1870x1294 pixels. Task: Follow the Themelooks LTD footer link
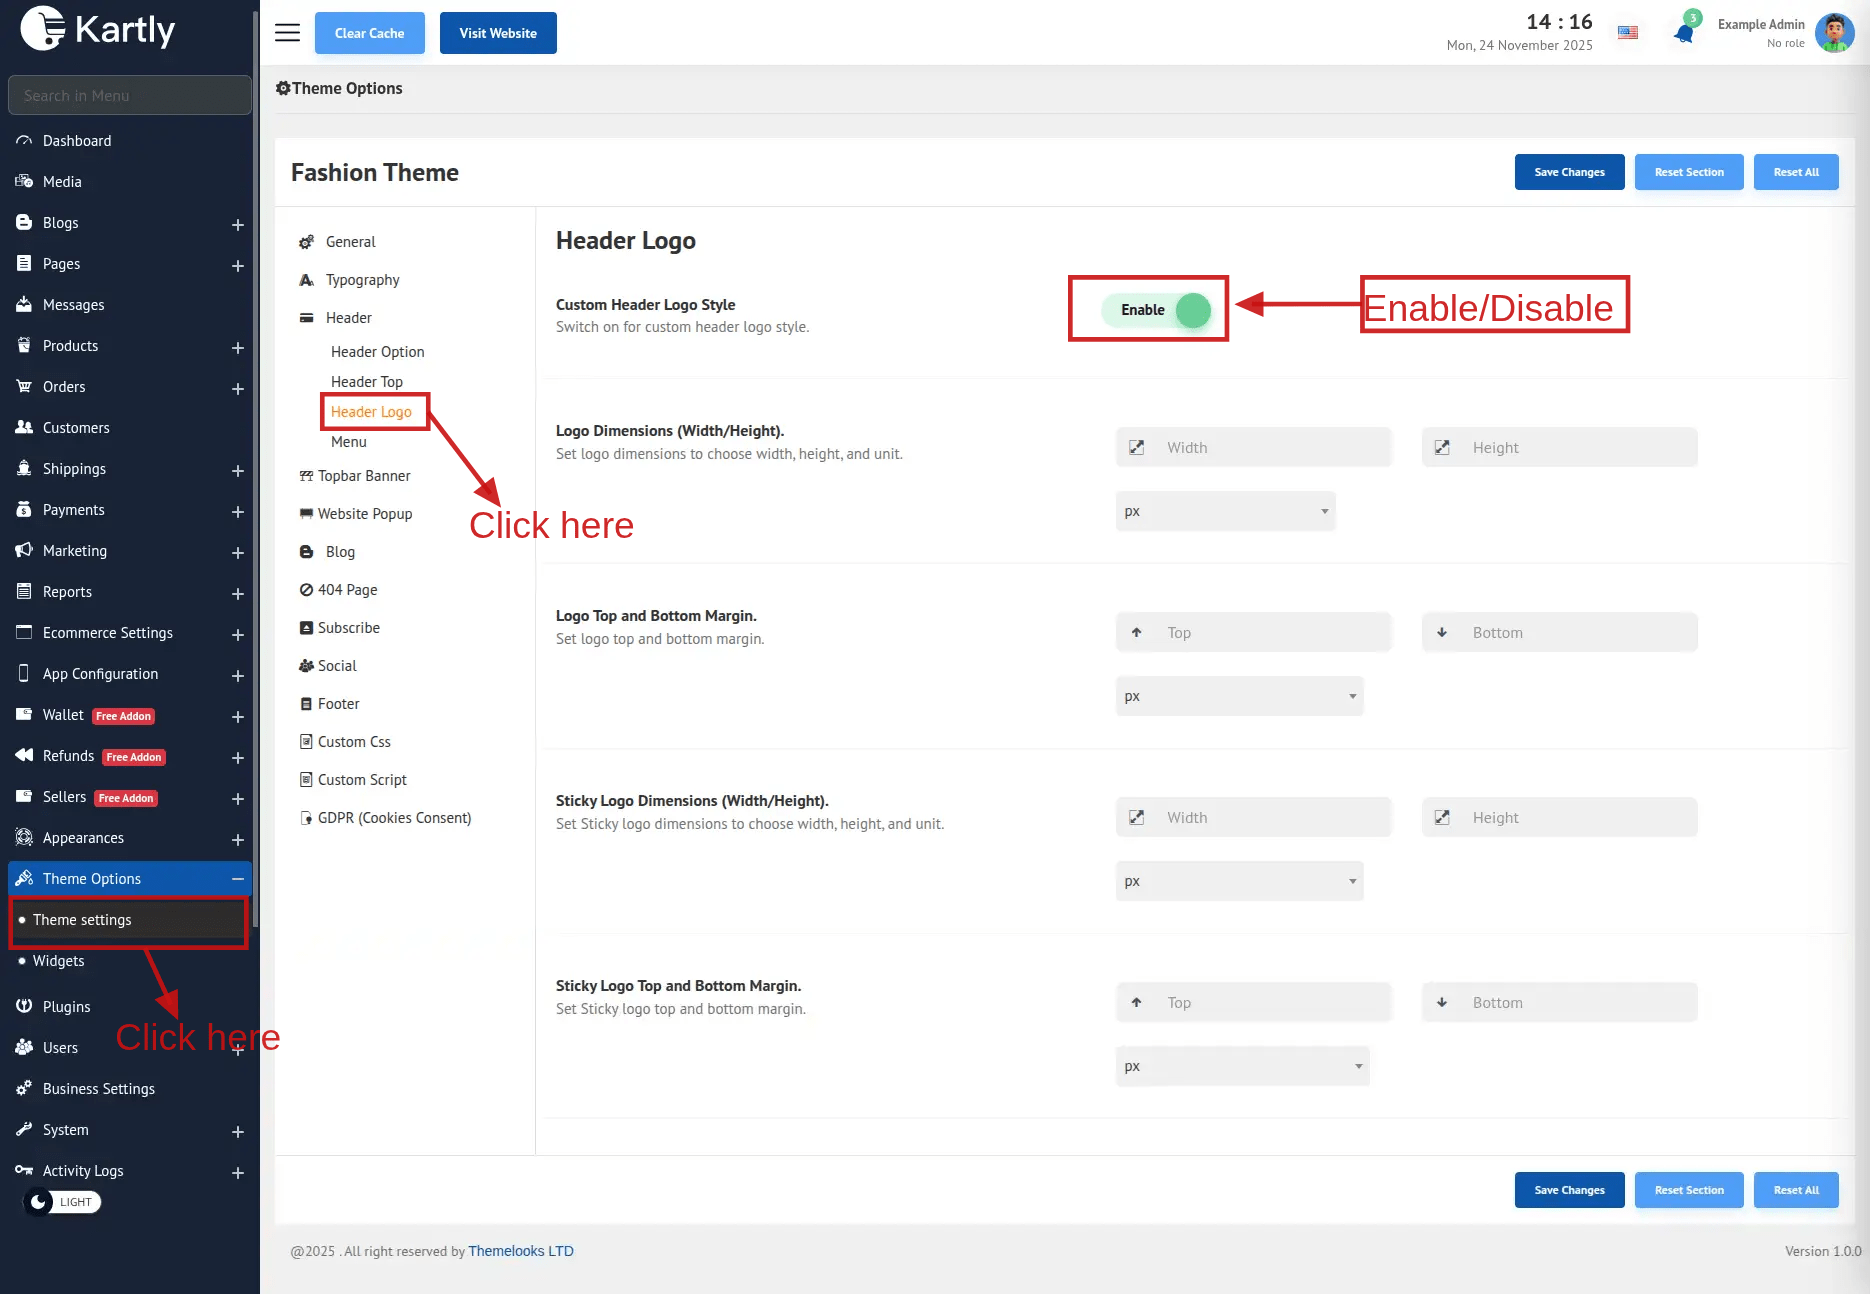coord(521,1251)
